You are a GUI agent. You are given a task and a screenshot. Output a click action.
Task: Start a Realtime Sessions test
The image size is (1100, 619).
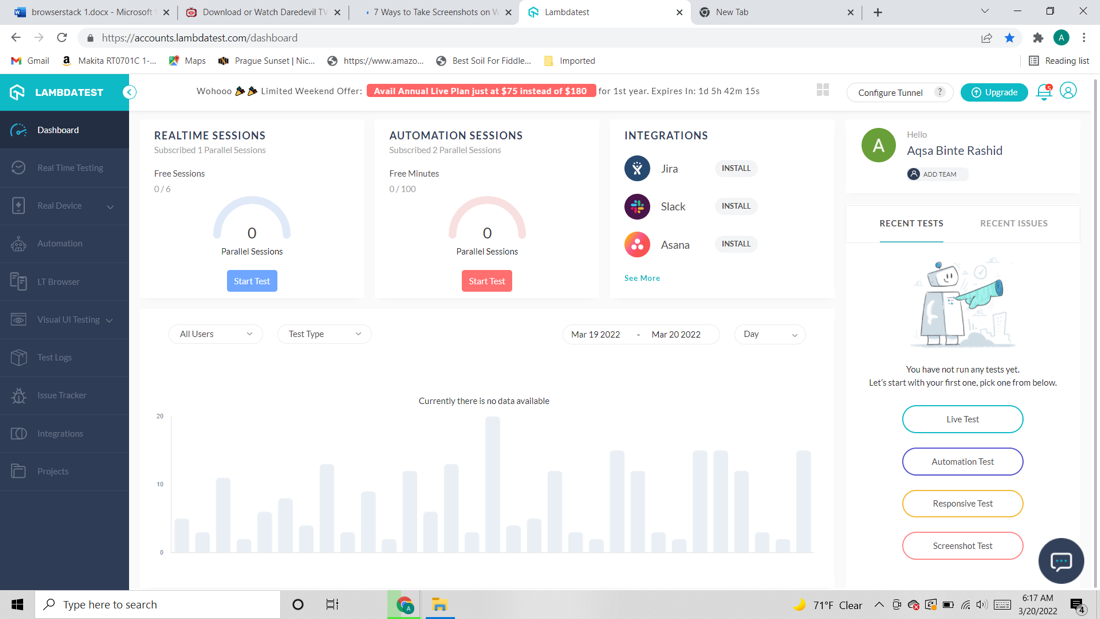coord(252,281)
